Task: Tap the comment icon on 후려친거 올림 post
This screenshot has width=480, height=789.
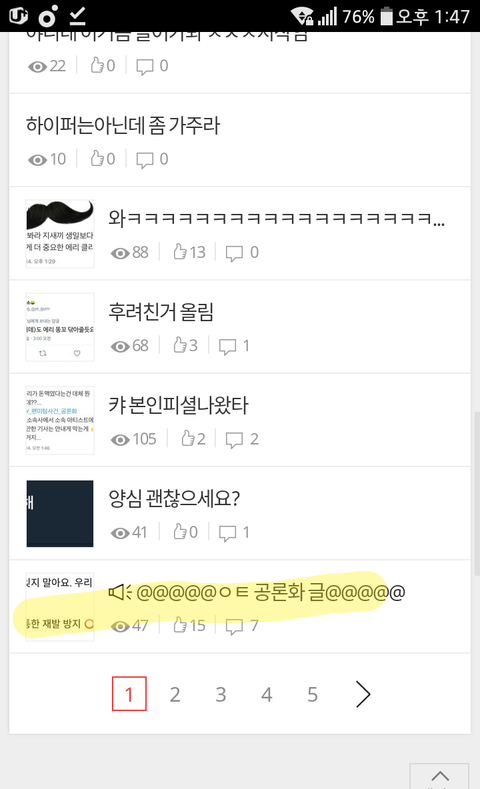Action: click(x=227, y=346)
